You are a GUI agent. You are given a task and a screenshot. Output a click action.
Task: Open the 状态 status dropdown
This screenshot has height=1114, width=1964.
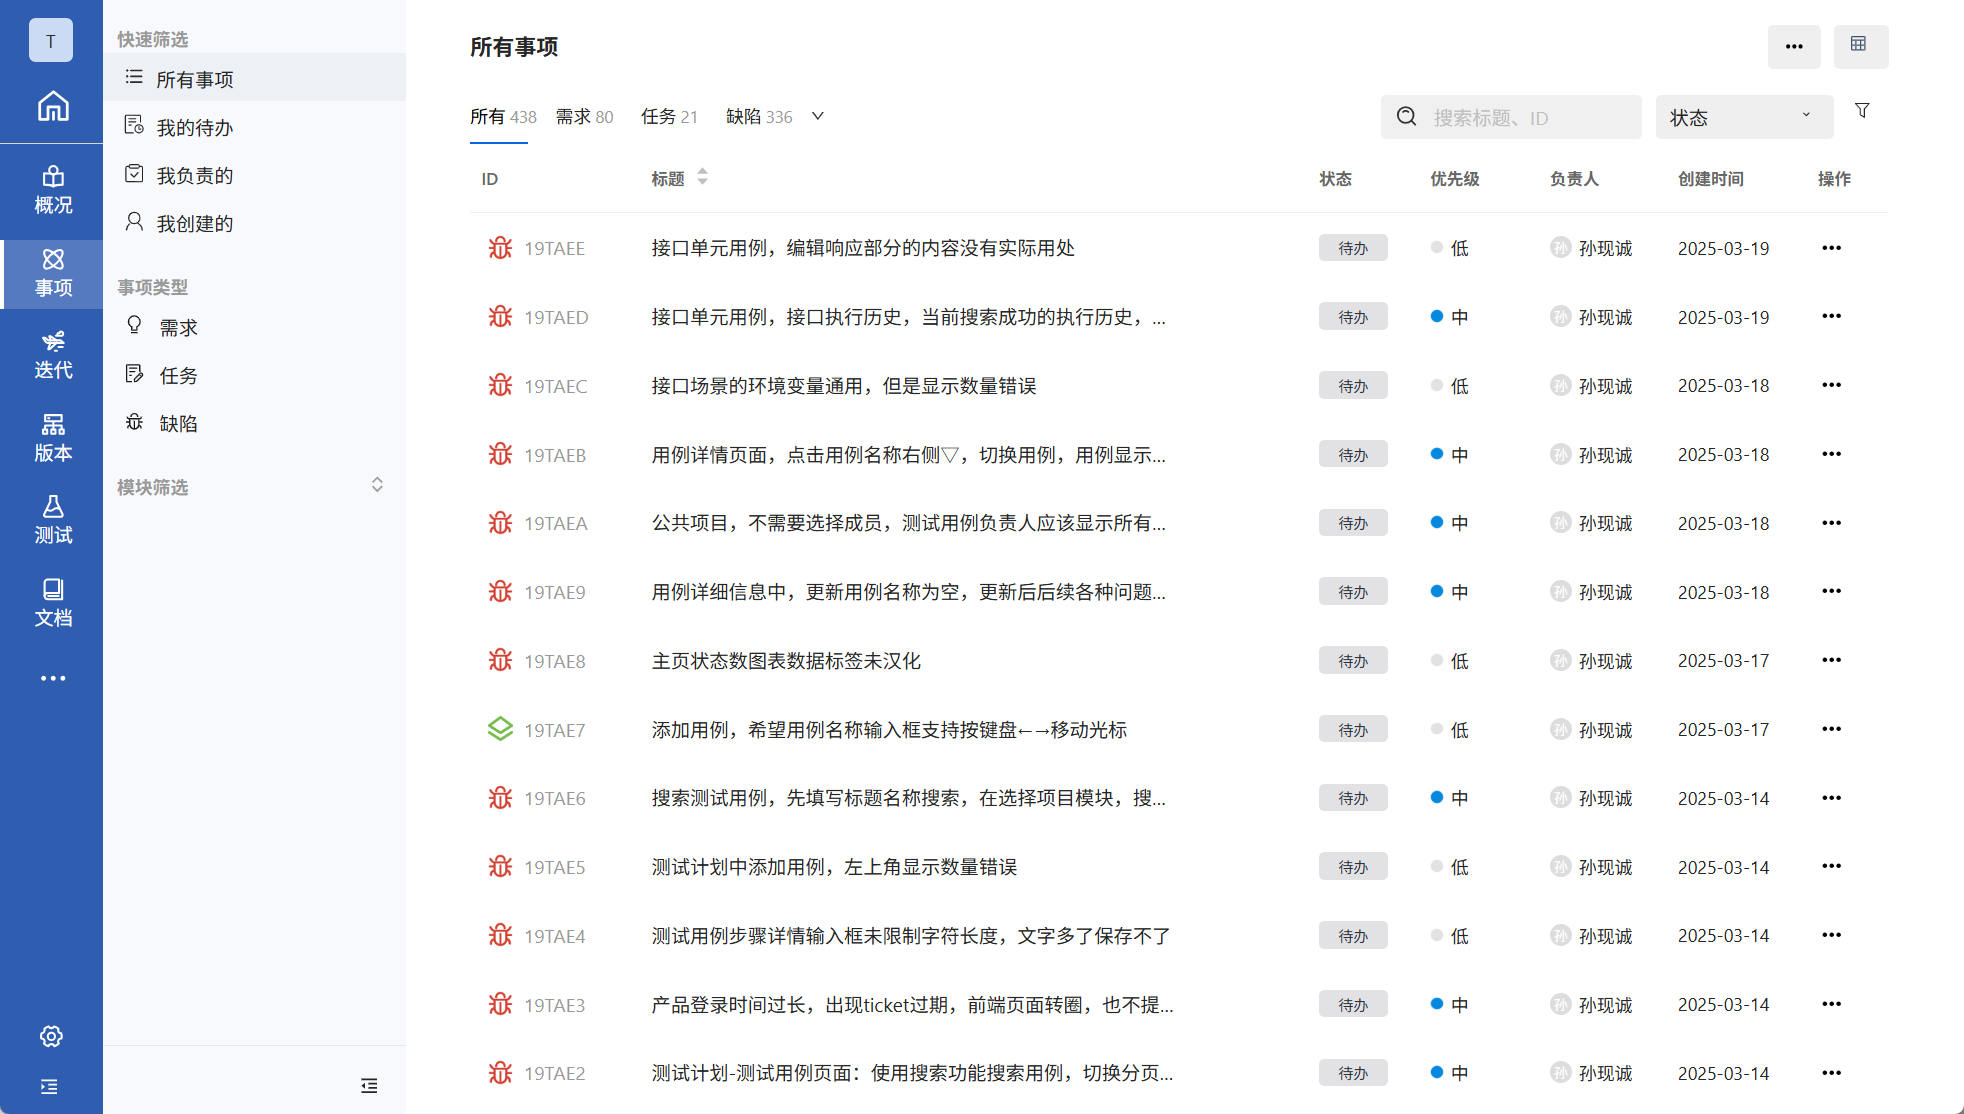(1743, 117)
